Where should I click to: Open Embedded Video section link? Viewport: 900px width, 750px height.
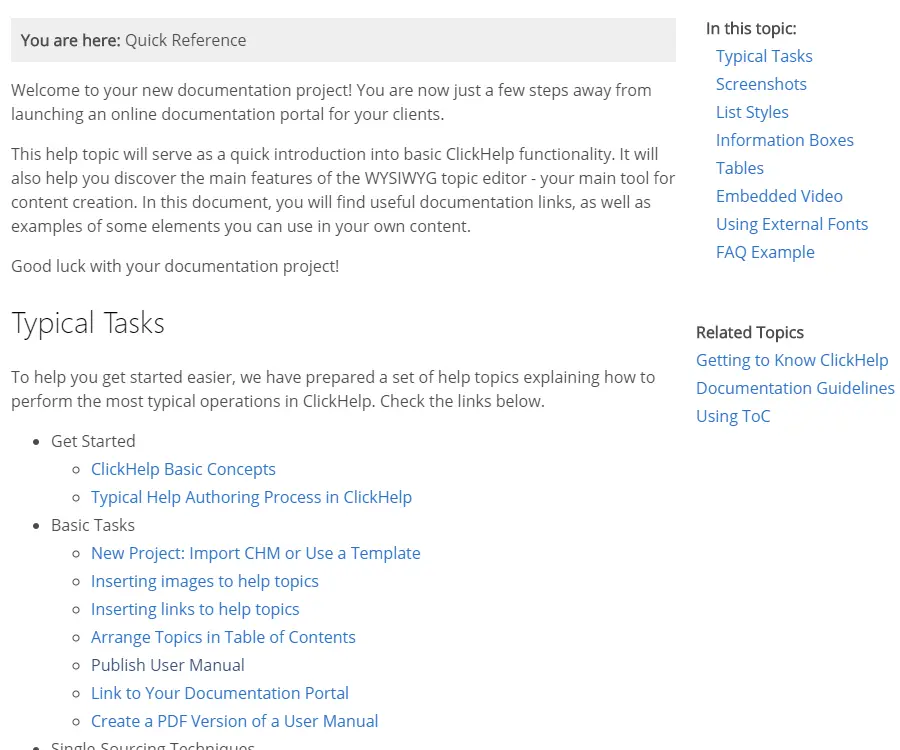tap(779, 196)
